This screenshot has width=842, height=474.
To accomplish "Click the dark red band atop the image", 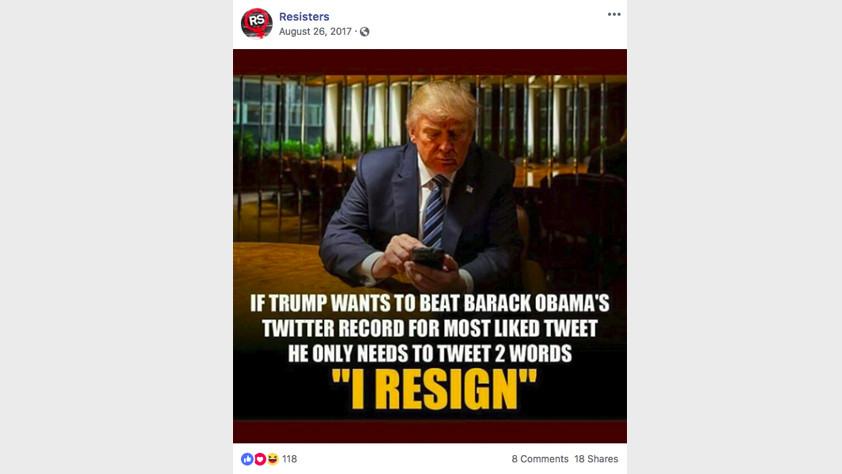I will [x=430, y=62].
